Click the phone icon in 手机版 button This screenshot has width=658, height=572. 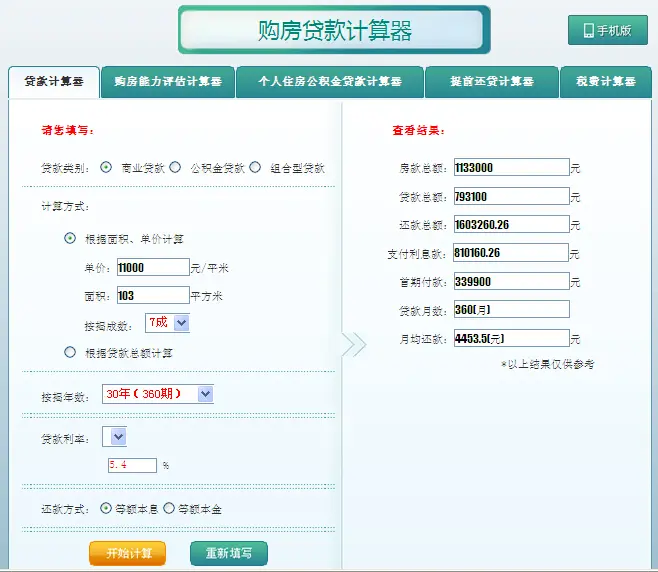pos(588,31)
